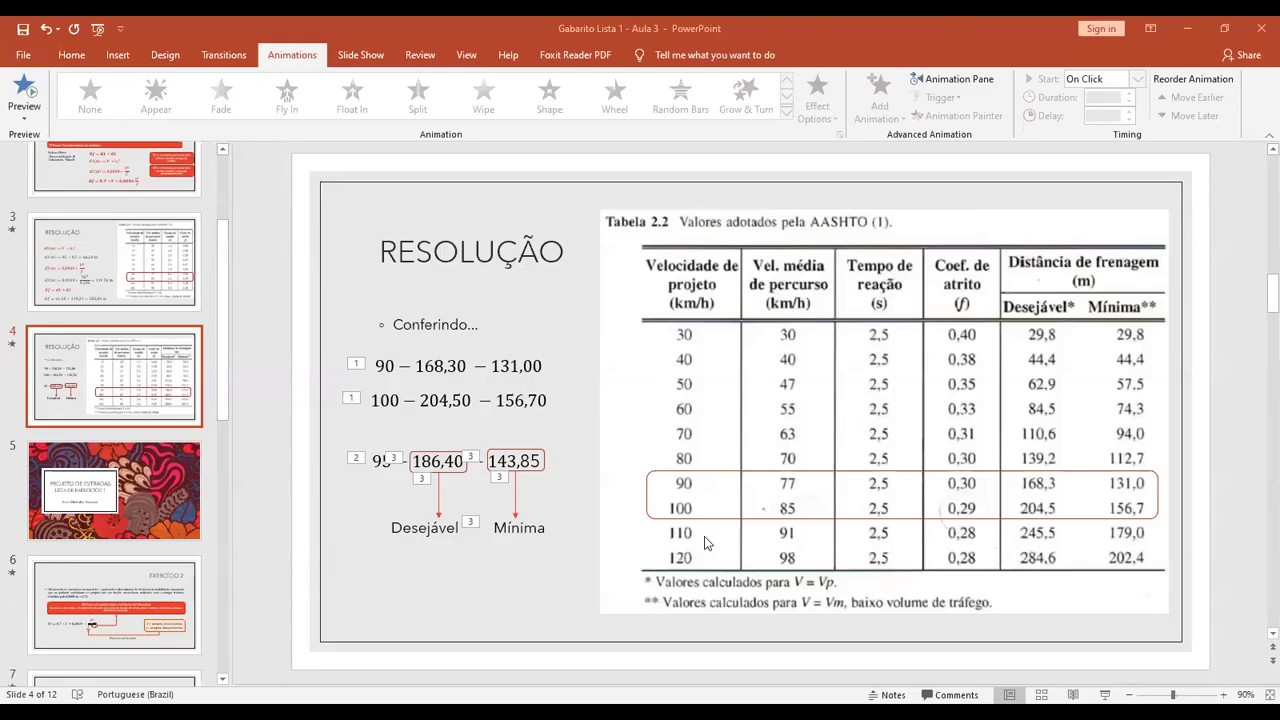Click zoom in plus button

click(1223, 695)
